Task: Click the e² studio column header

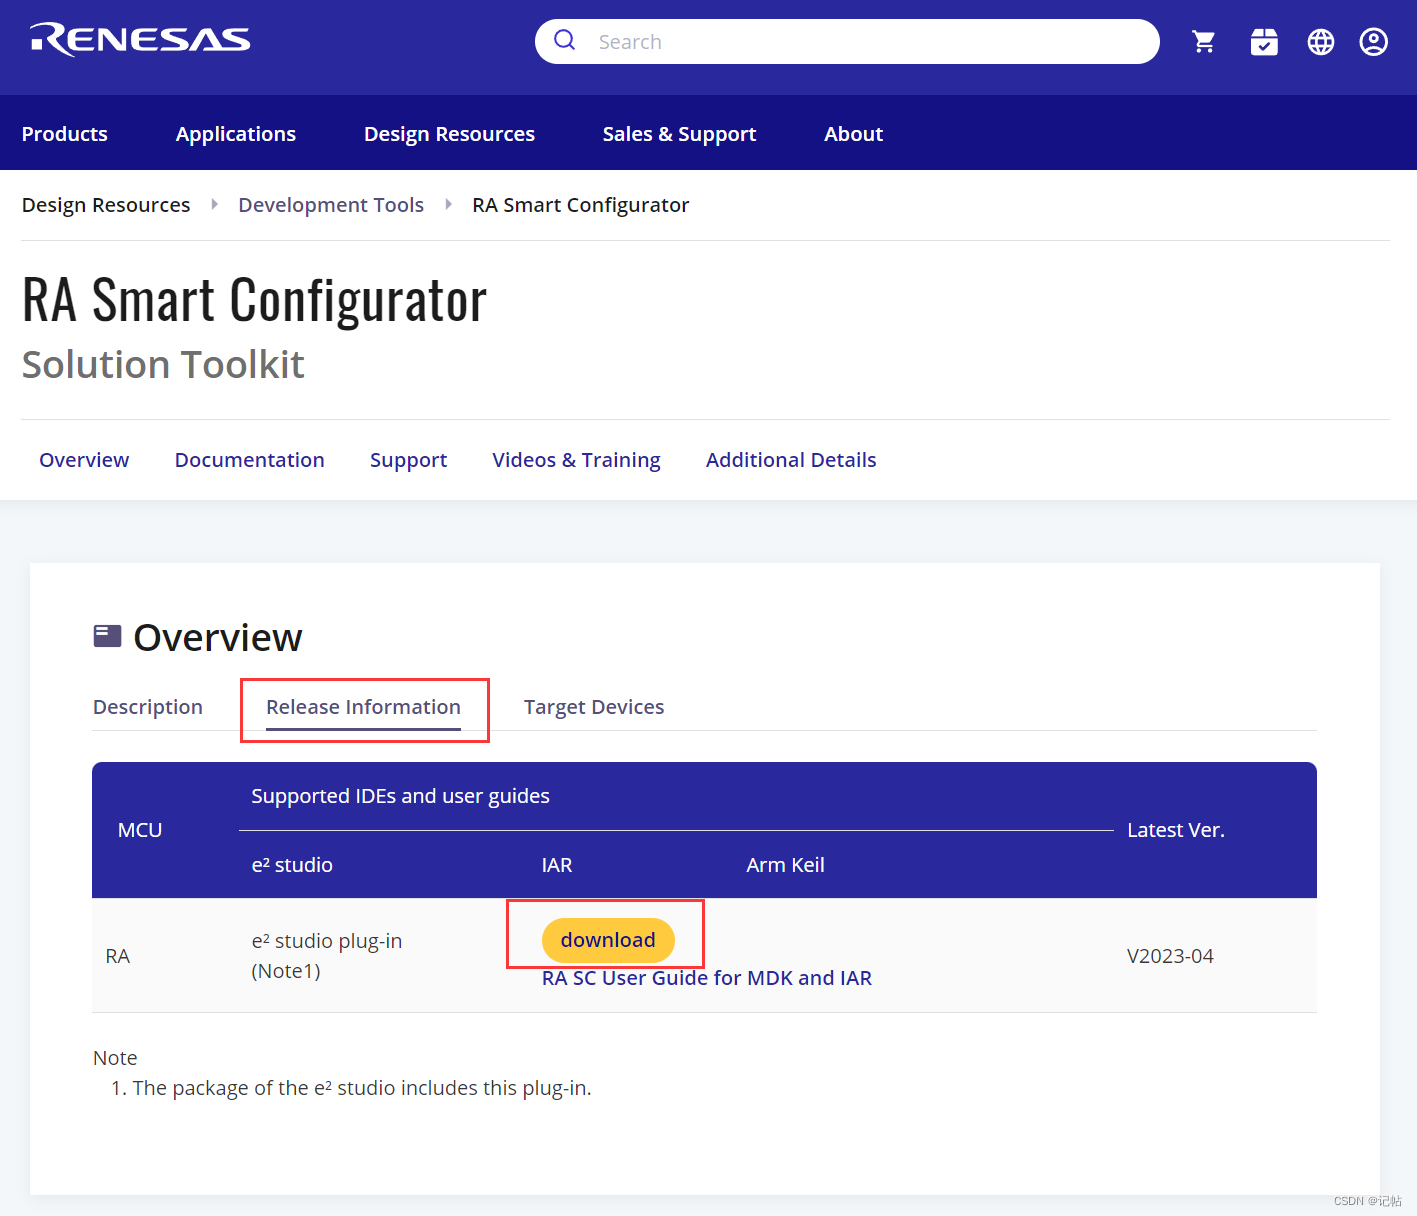Action: 292,865
